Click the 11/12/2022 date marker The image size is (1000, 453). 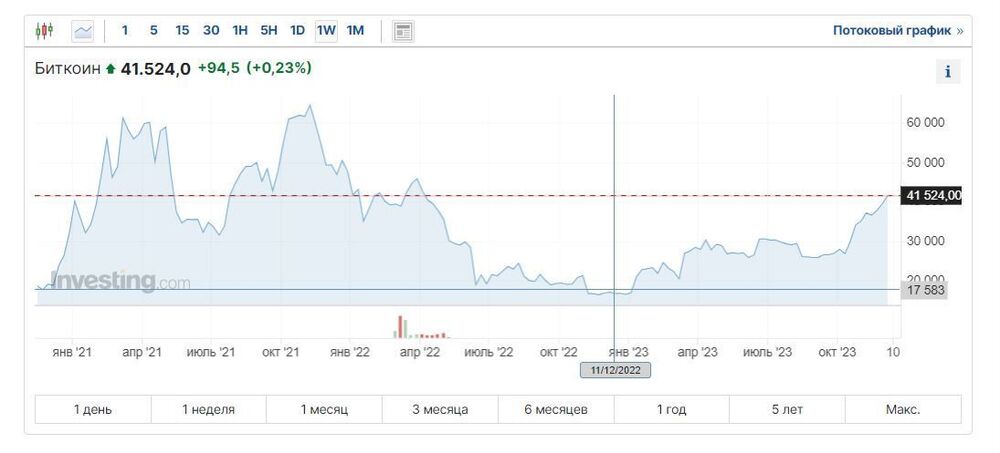(x=615, y=370)
